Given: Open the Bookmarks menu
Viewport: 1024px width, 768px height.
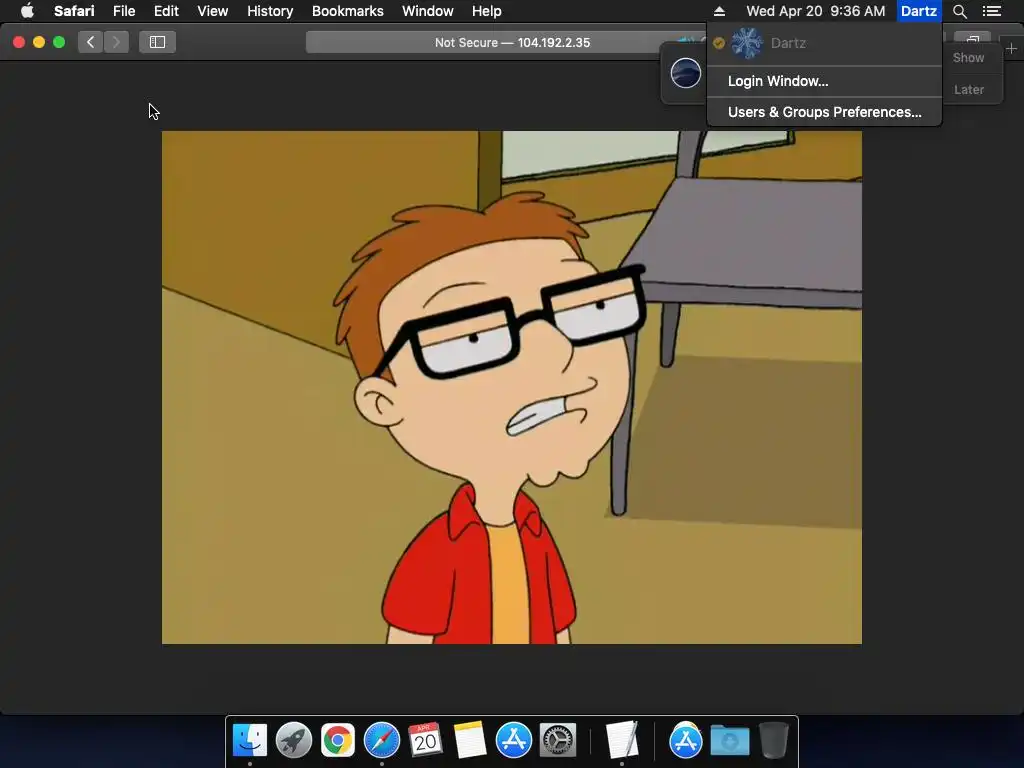Looking at the screenshot, I should 347,11.
